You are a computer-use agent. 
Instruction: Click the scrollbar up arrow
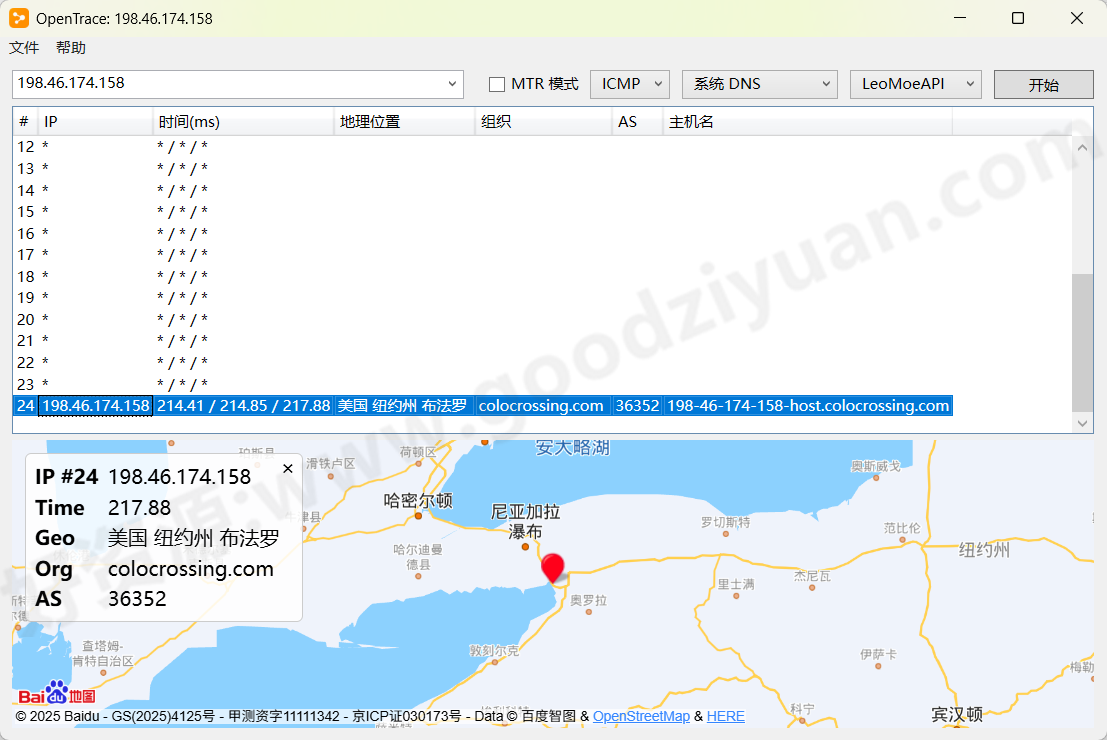[1082, 146]
